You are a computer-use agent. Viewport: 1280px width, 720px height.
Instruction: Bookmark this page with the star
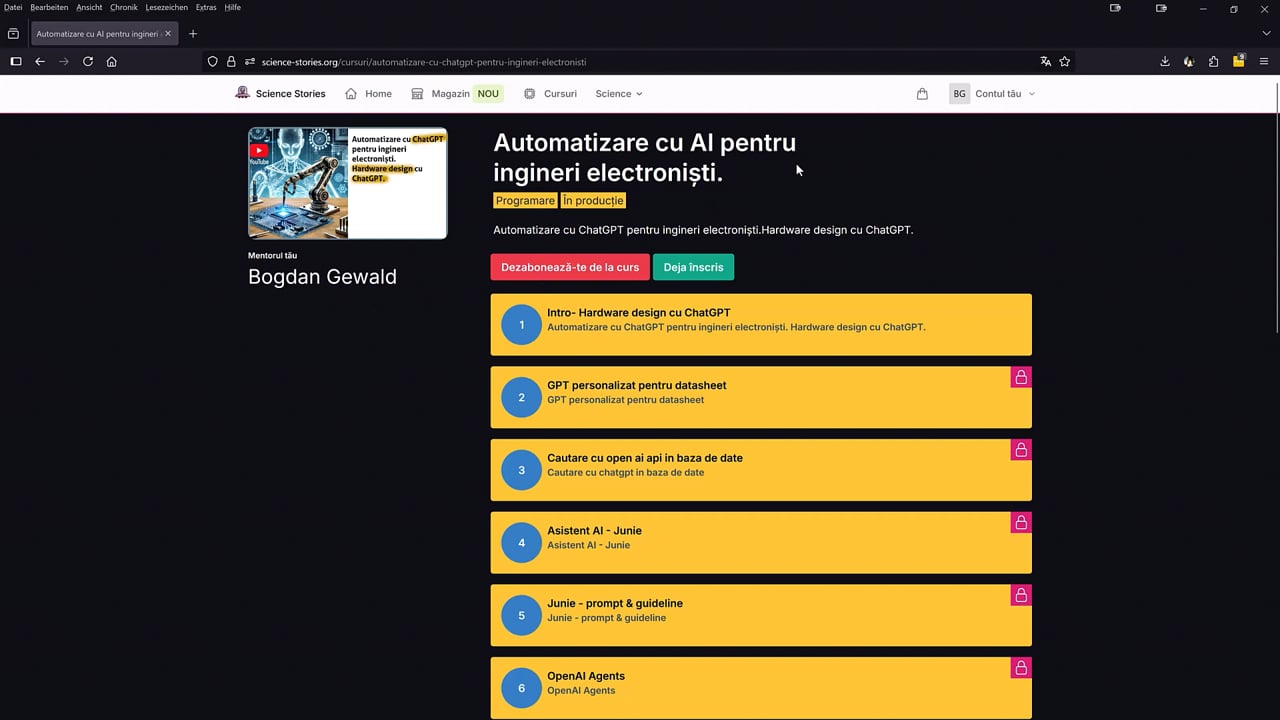(1065, 62)
